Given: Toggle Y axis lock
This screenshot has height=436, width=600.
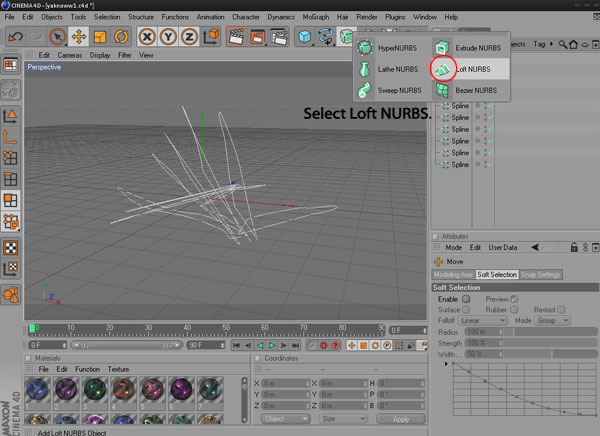Looking at the screenshot, I should 168,37.
